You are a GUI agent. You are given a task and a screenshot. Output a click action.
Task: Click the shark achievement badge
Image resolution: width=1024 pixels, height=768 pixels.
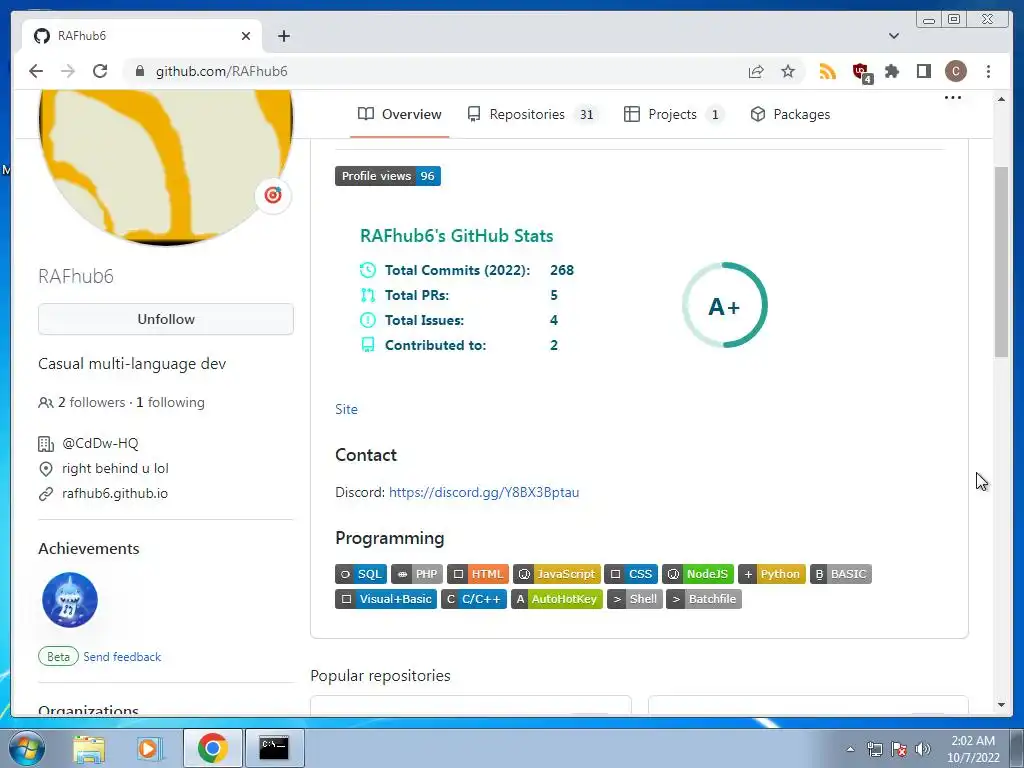[70, 600]
